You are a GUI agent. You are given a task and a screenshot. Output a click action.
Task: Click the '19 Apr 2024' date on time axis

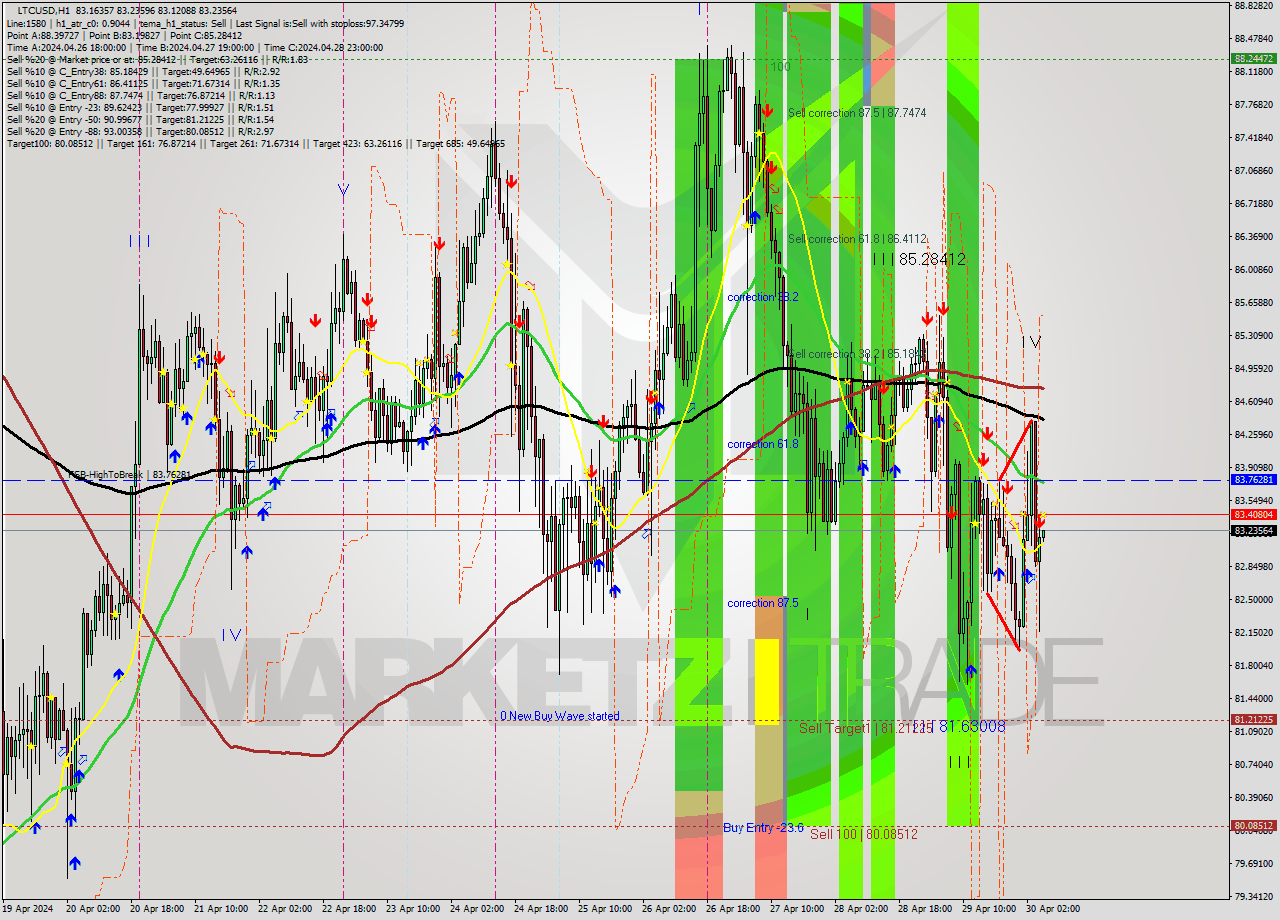(x=30, y=909)
